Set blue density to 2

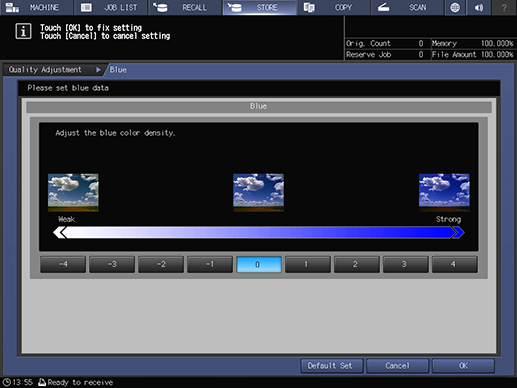(x=357, y=264)
